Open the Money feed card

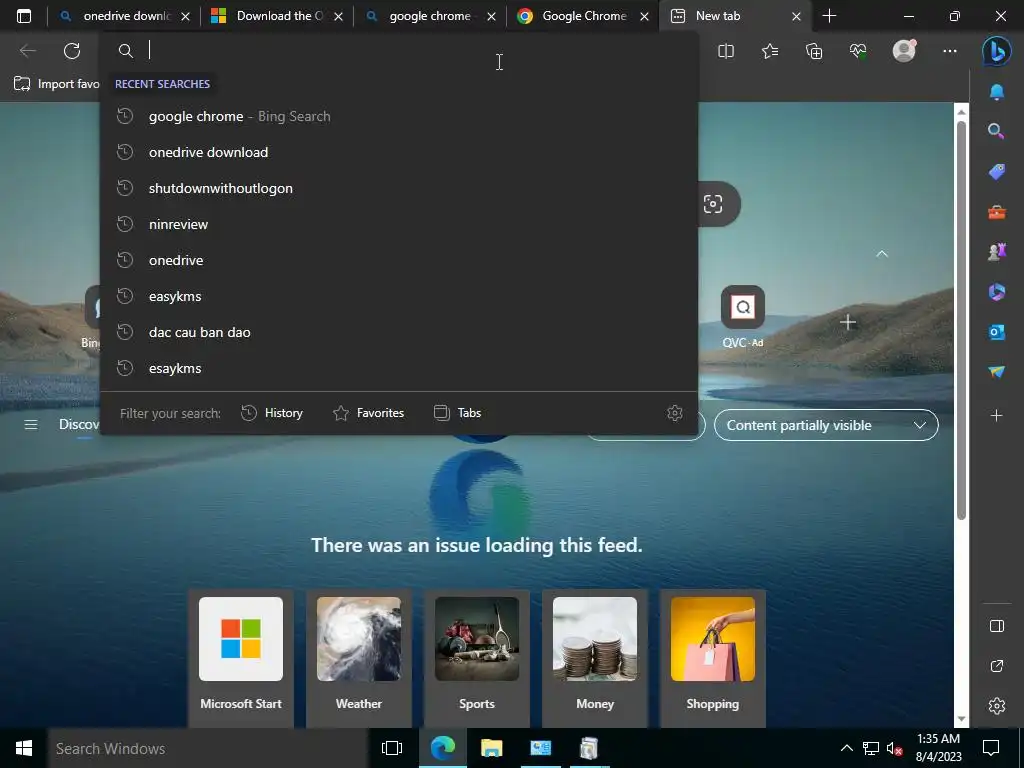coord(595,656)
